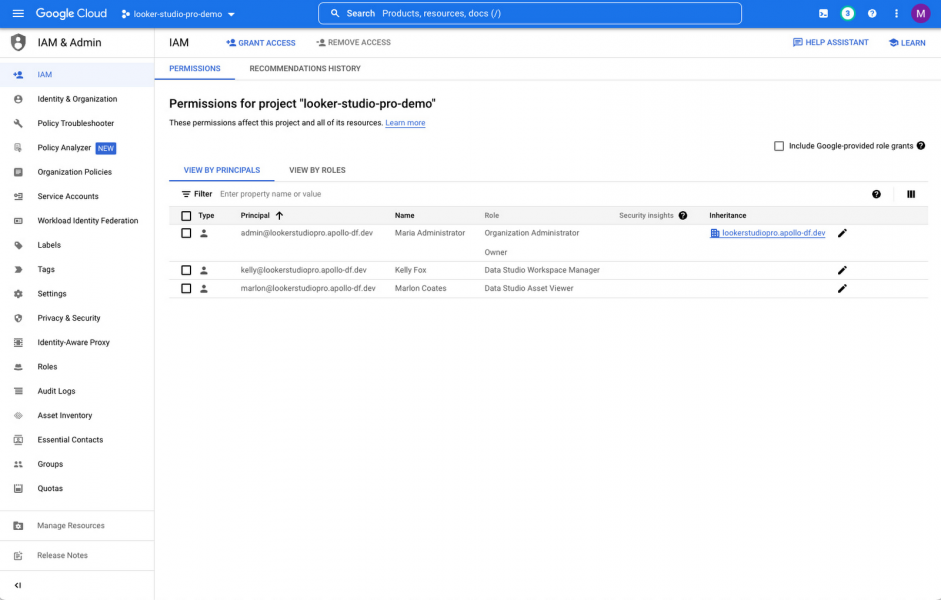Toggle Include Google-provided role grants checkbox
Screen dimensions: 941x600
click(779, 146)
